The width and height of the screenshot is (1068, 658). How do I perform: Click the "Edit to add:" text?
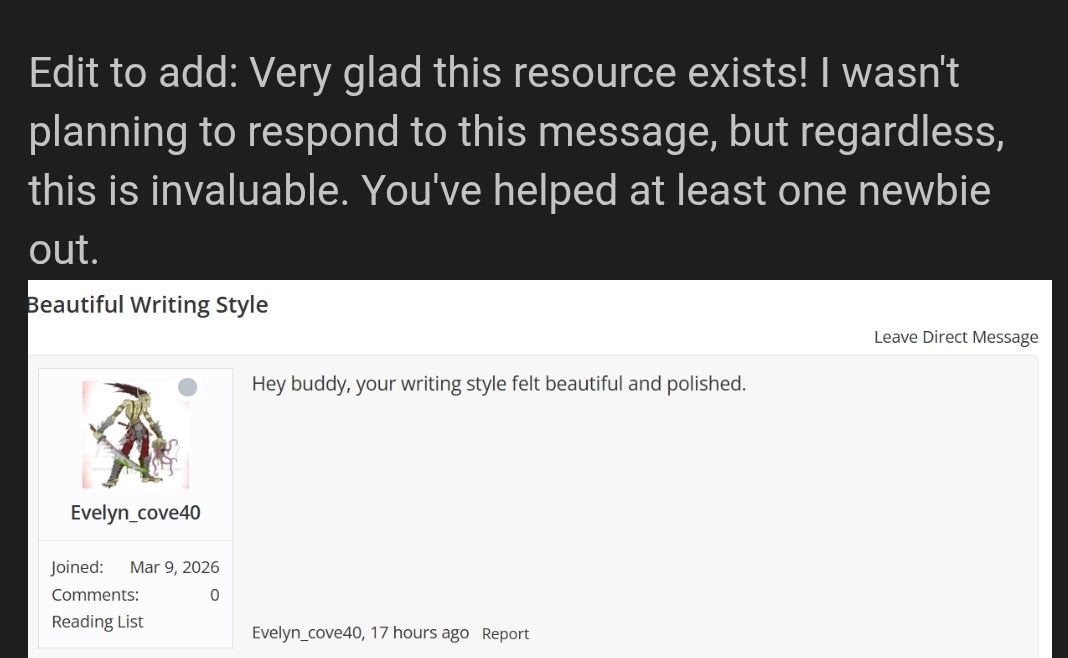coord(133,73)
